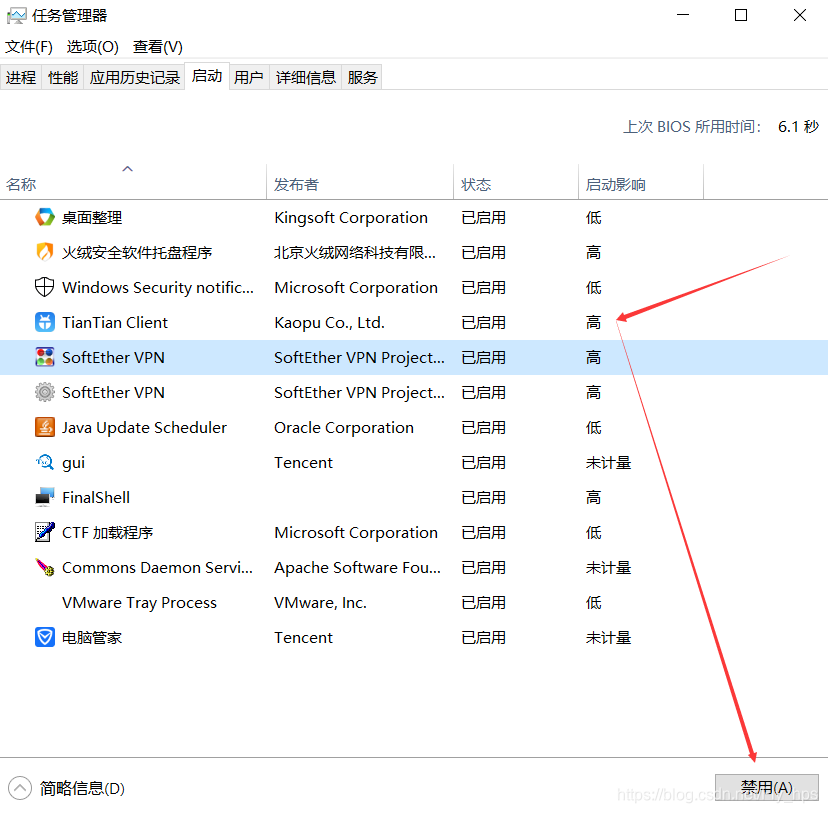
Task: Select the TianTian Client entry
Action: pyautogui.click(x=115, y=323)
